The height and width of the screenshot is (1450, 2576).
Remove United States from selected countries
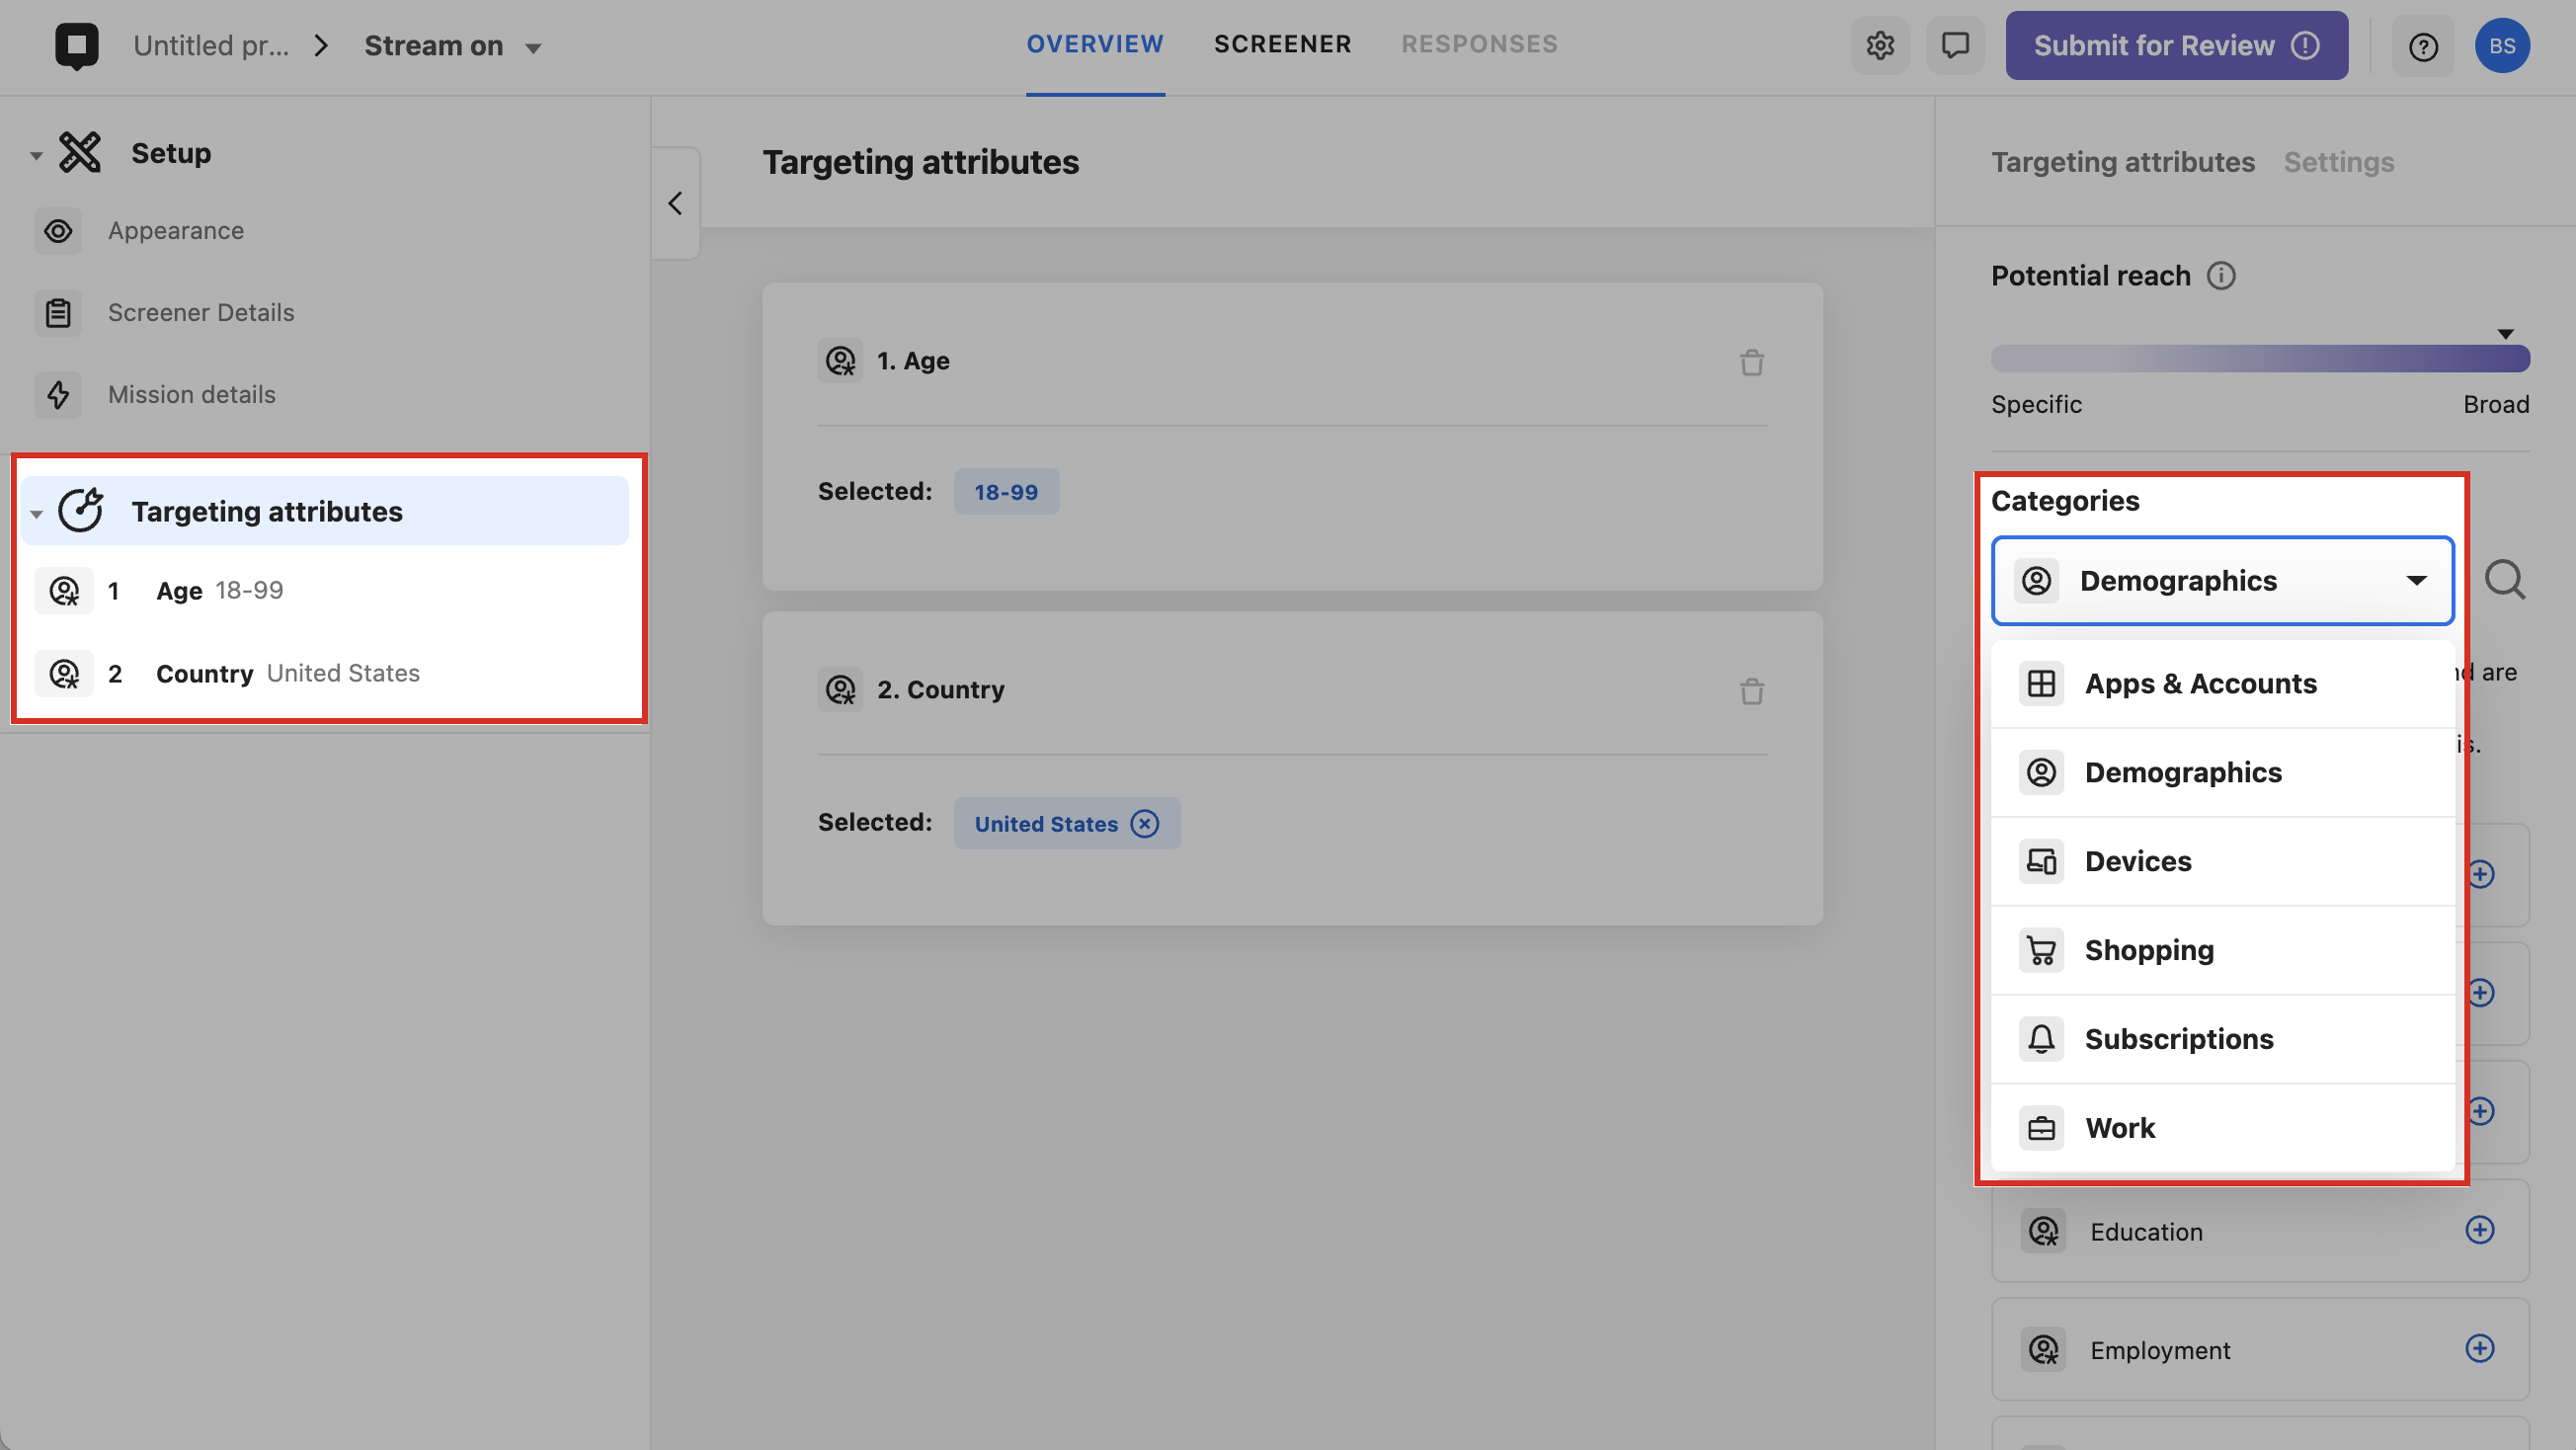[1145, 823]
